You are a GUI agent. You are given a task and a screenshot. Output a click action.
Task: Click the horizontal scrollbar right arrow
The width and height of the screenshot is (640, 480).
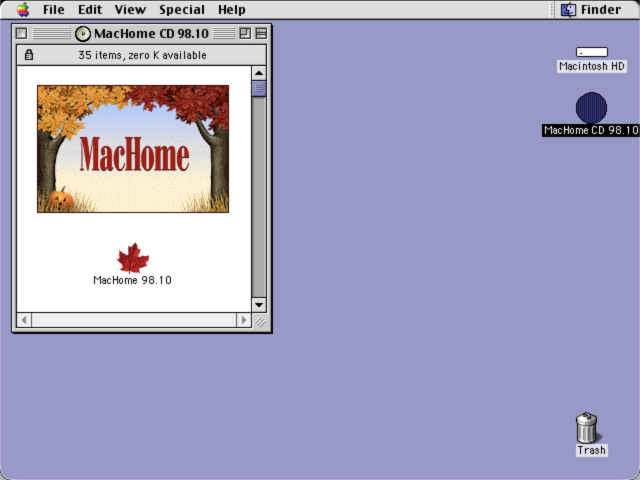pyautogui.click(x=244, y=320)
